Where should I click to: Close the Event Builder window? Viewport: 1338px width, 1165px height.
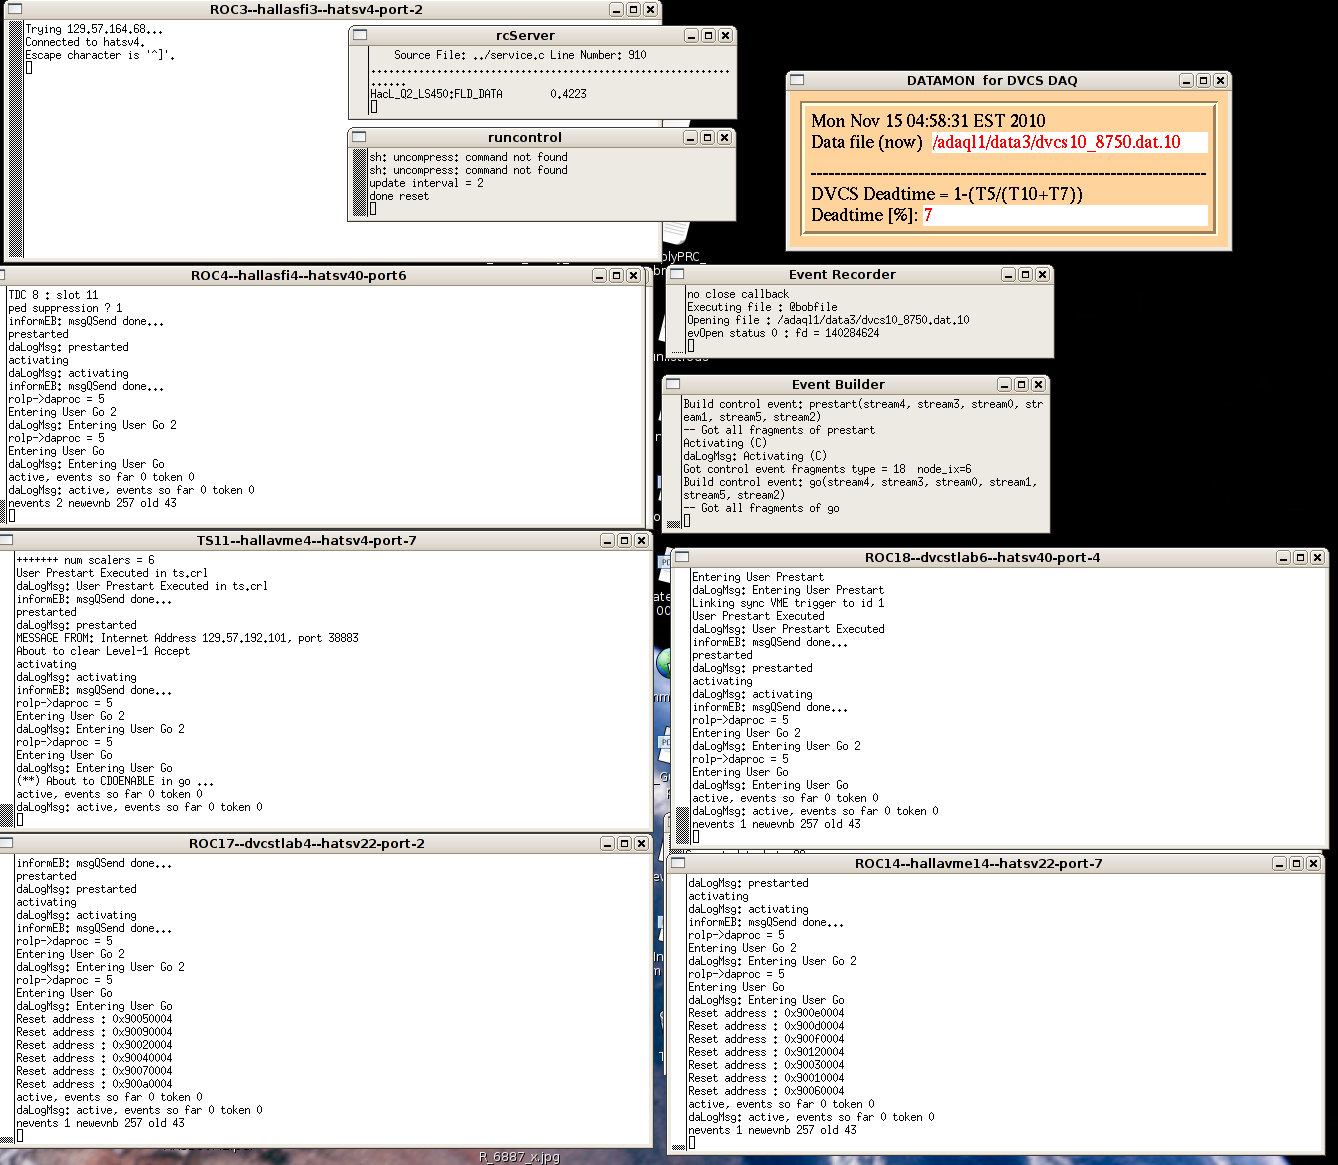(x=1038, y=384)
